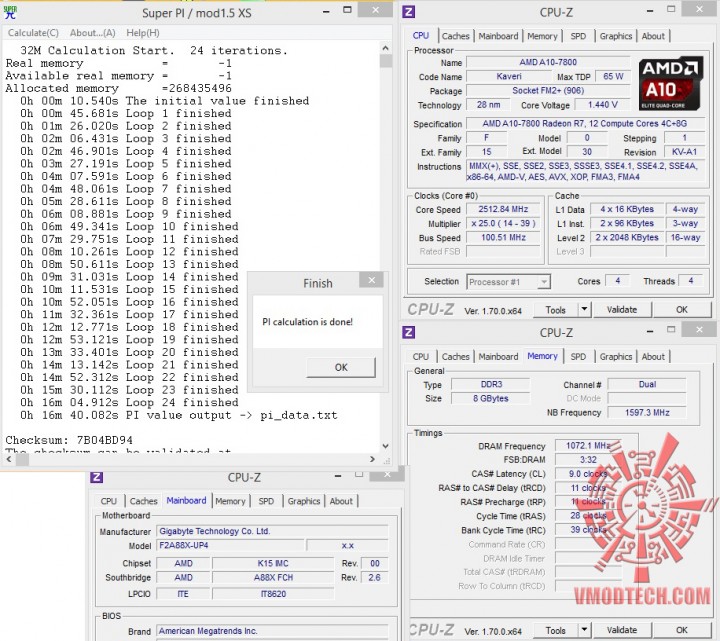The width and height of the screenshot is (720, 641).
Task: Switch to About tab in Mainboard CPU-Z window
Action: point(341,501)
